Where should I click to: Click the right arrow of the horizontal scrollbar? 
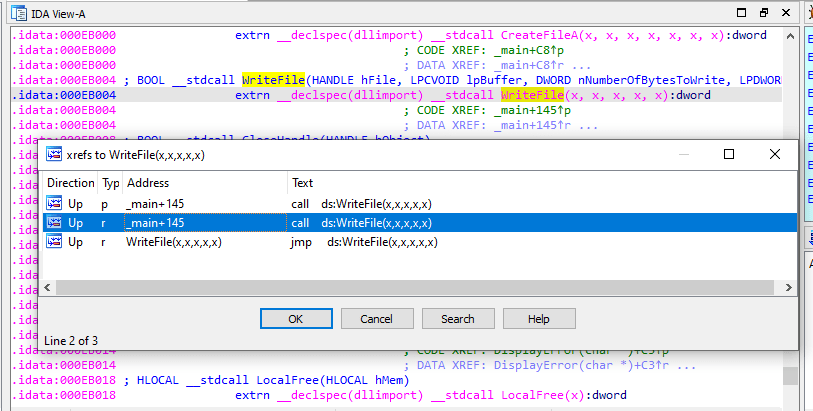(788, 287)
